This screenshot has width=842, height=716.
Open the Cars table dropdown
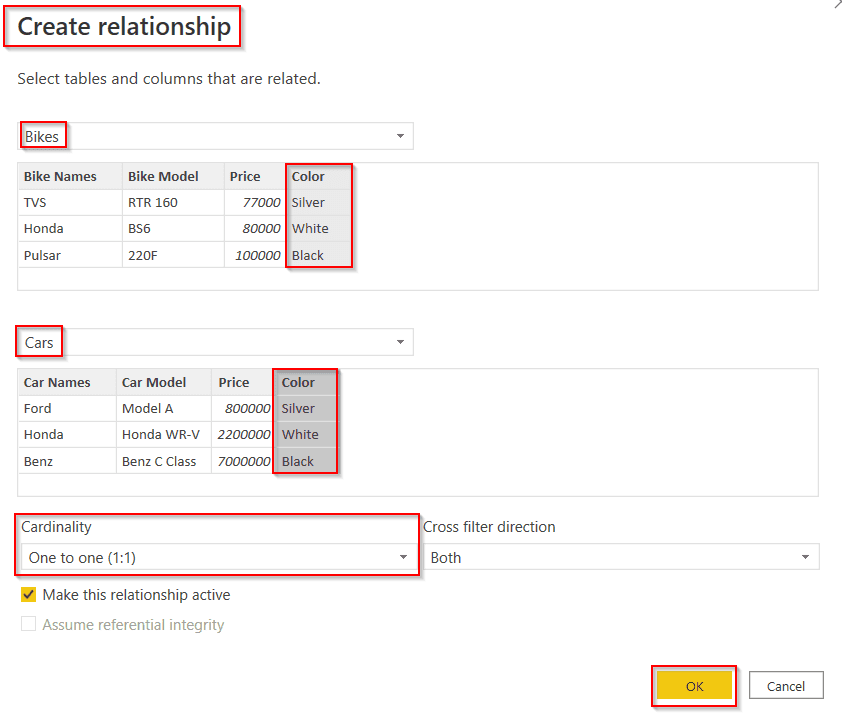click(x=215, y=342)
